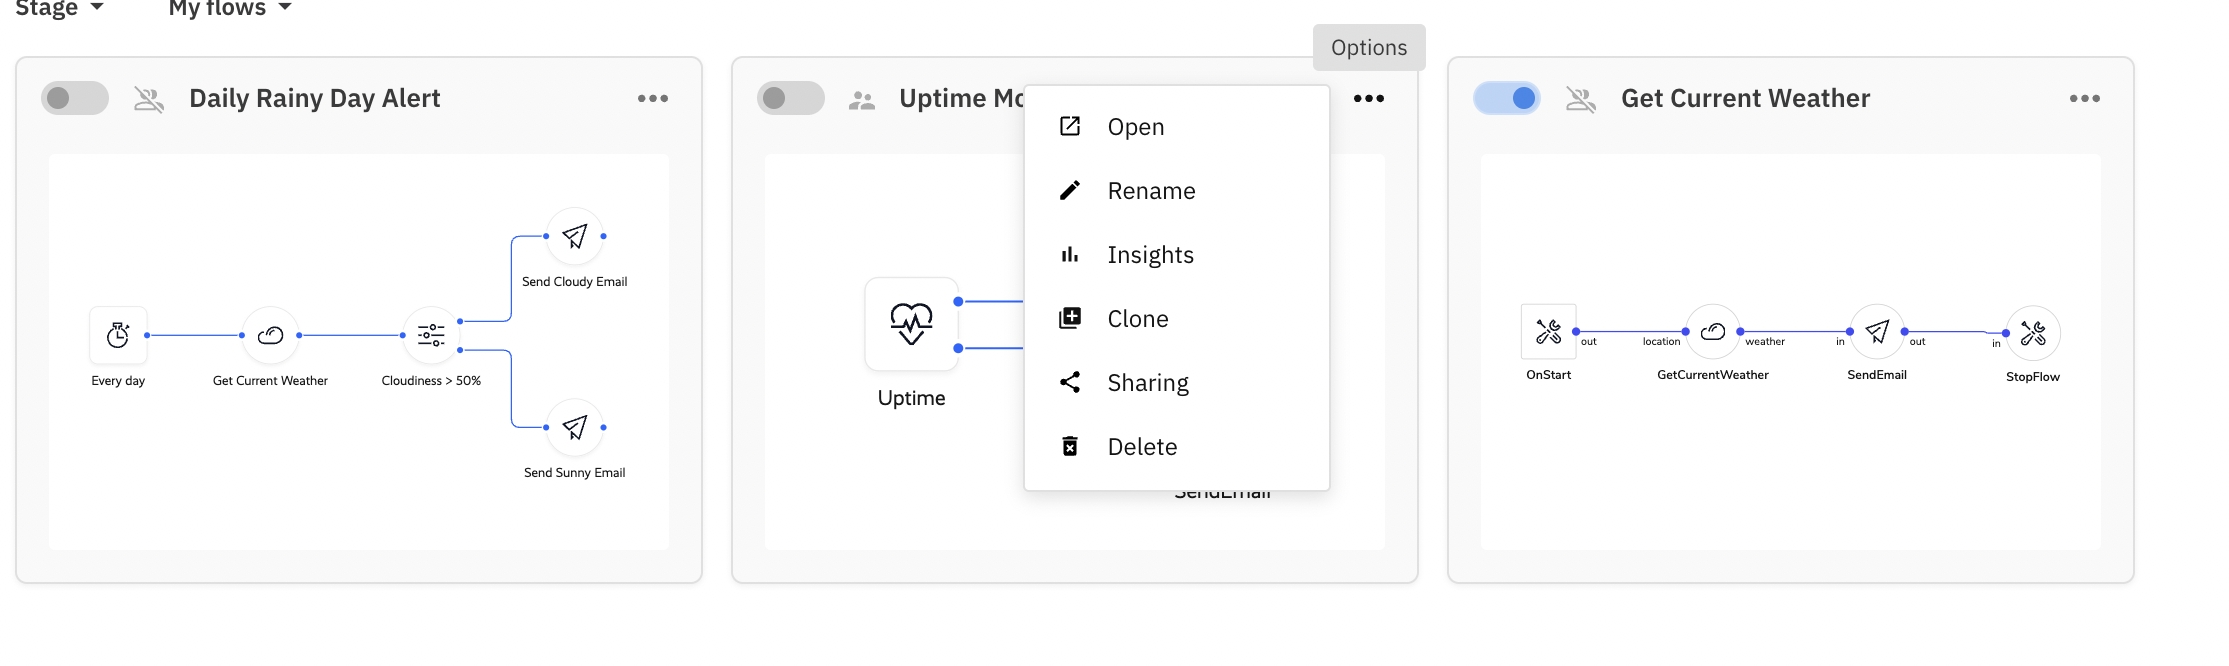Screen dimensions: 2229x666
Task: Click the Send Cloudy Email node icon
Action: tap(575, 236)
